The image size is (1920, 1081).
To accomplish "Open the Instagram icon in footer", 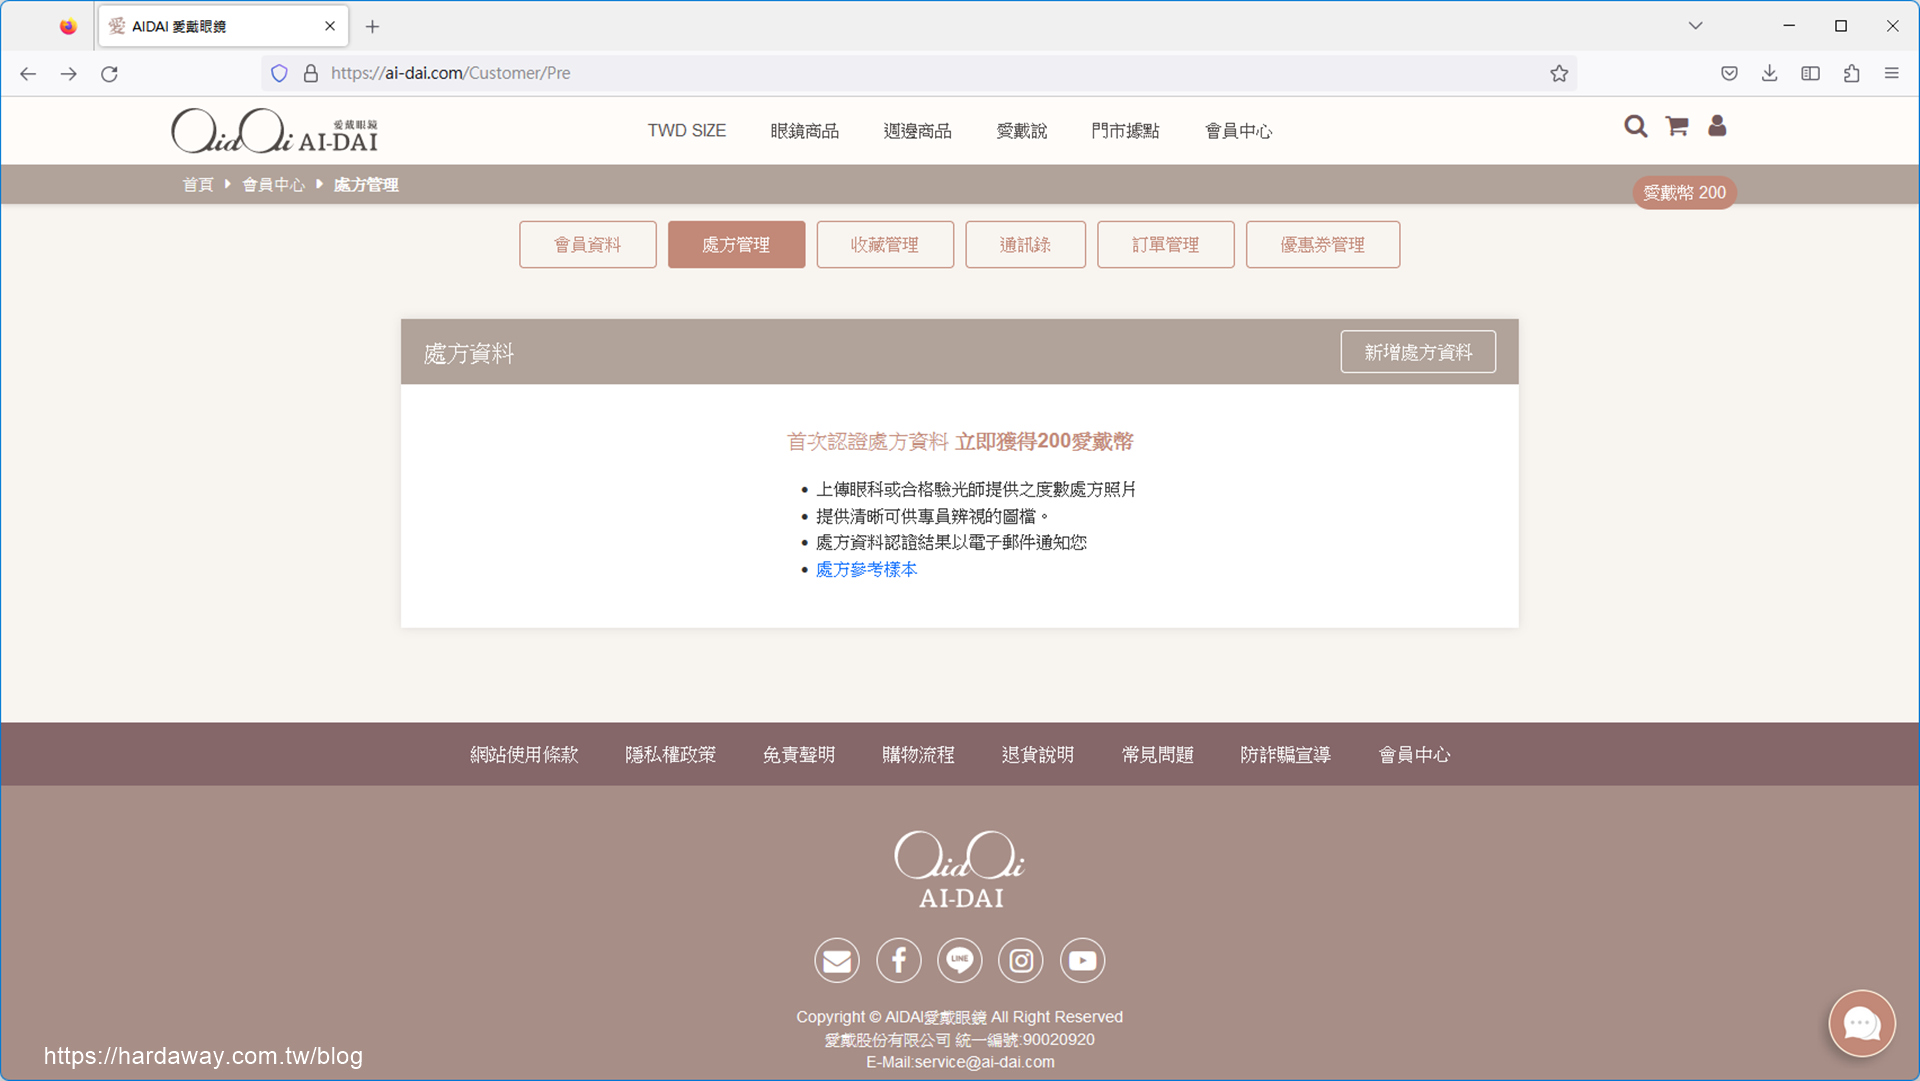I will click(x=1021, y=961).
